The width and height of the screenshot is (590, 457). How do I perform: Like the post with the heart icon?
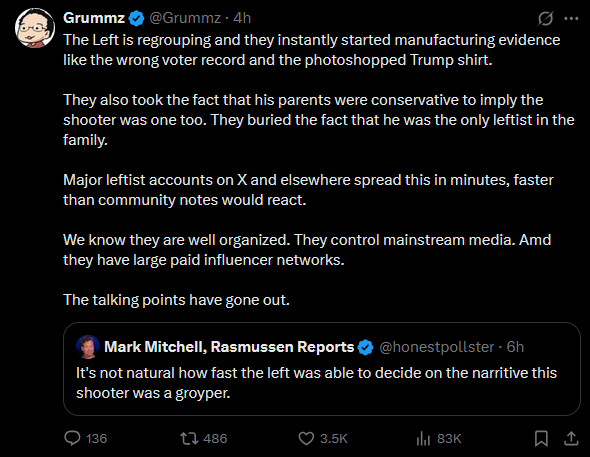[x=306, y=439]
